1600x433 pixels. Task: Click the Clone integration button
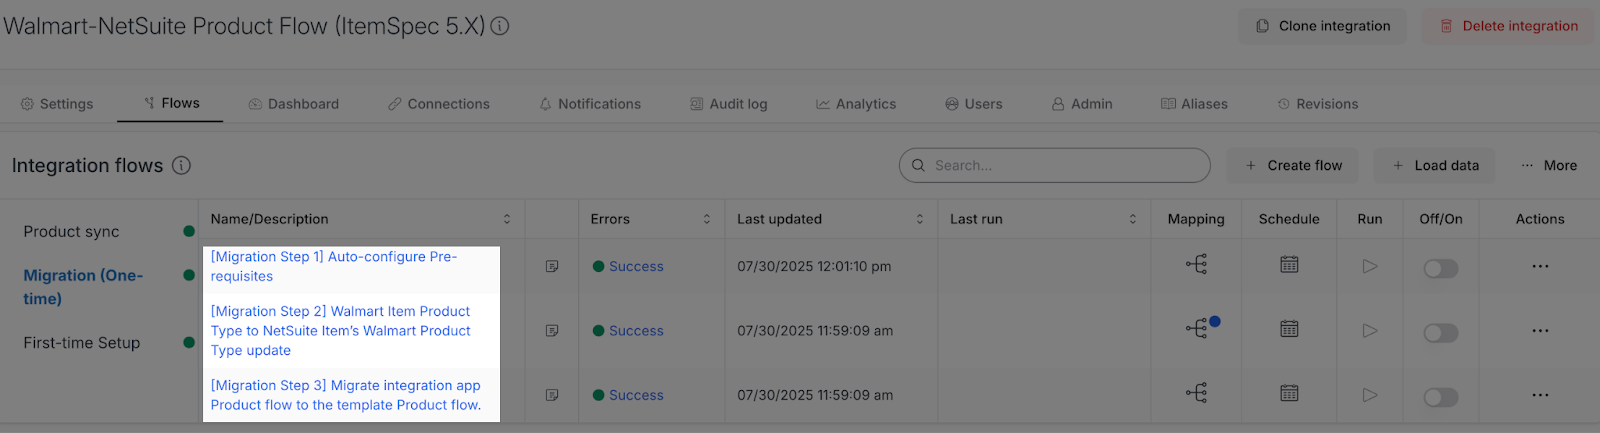pos(1323,26)
